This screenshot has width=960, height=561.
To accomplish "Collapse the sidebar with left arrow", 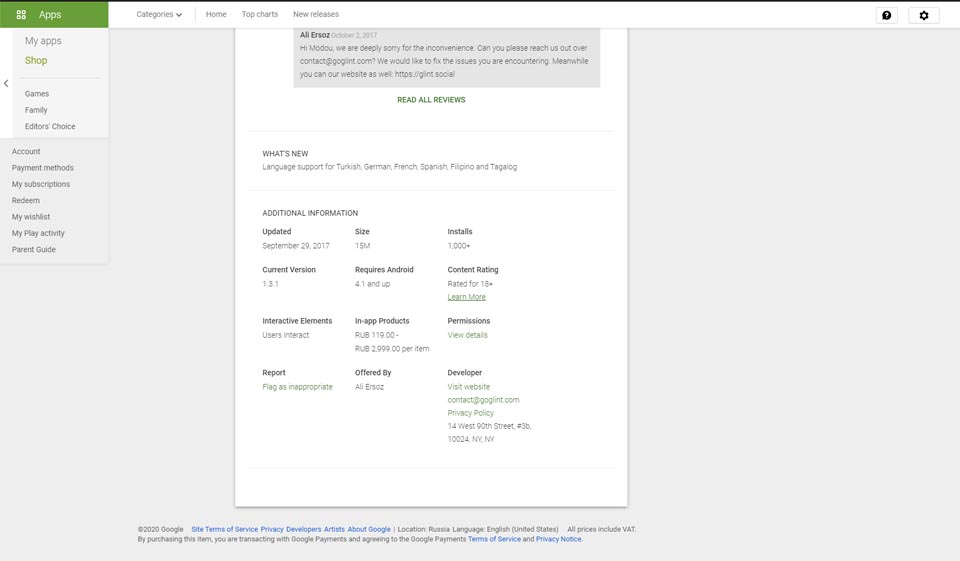I will pos(6,84).
